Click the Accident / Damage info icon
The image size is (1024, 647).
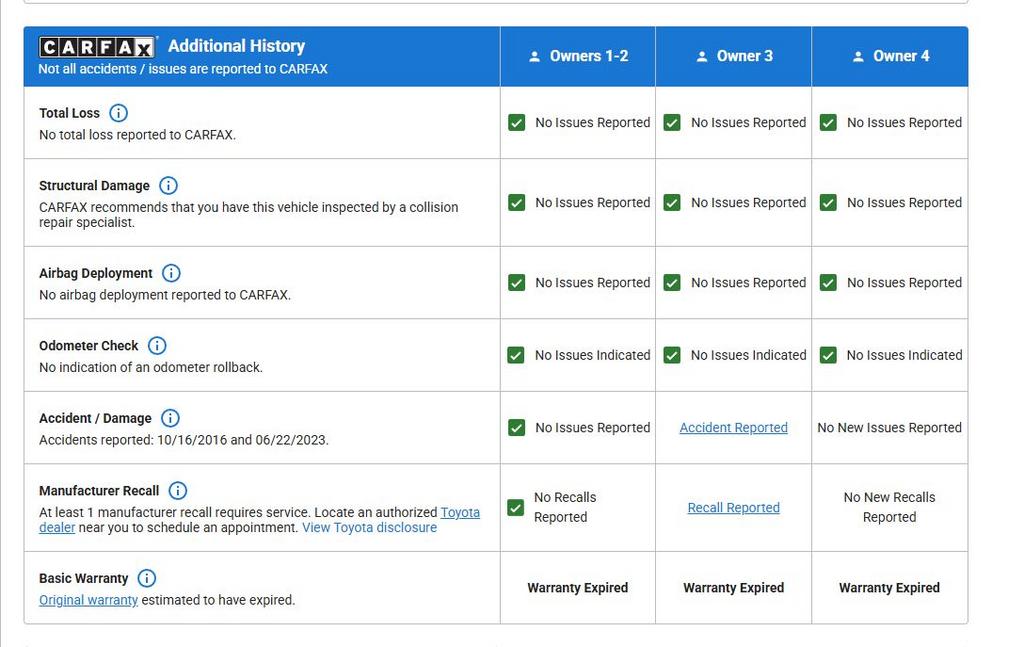170,418
